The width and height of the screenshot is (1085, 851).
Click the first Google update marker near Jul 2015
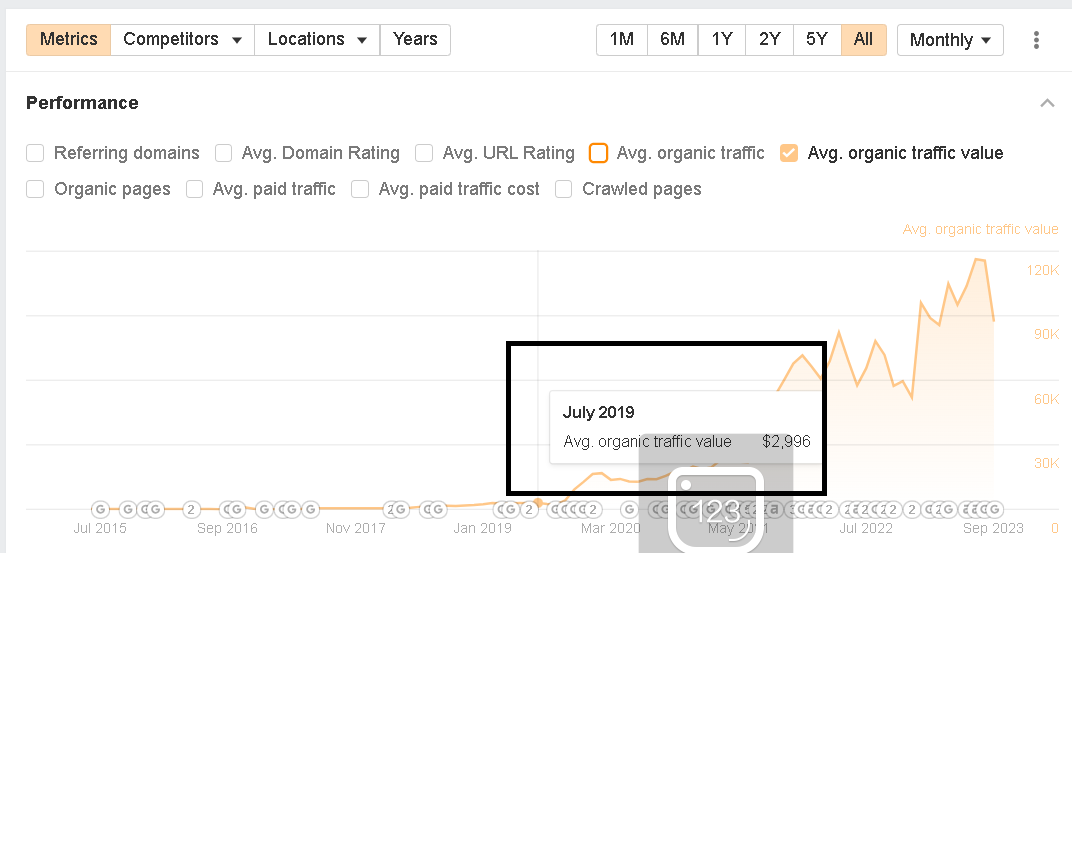coord(100,510)
